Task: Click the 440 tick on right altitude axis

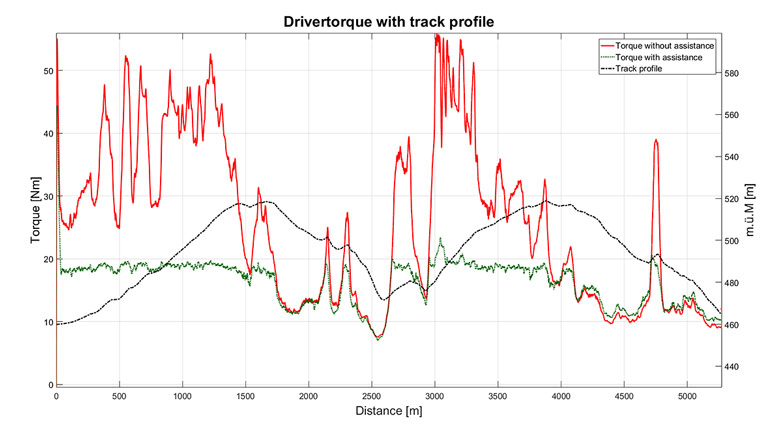Action: click(x=734, y=367)
